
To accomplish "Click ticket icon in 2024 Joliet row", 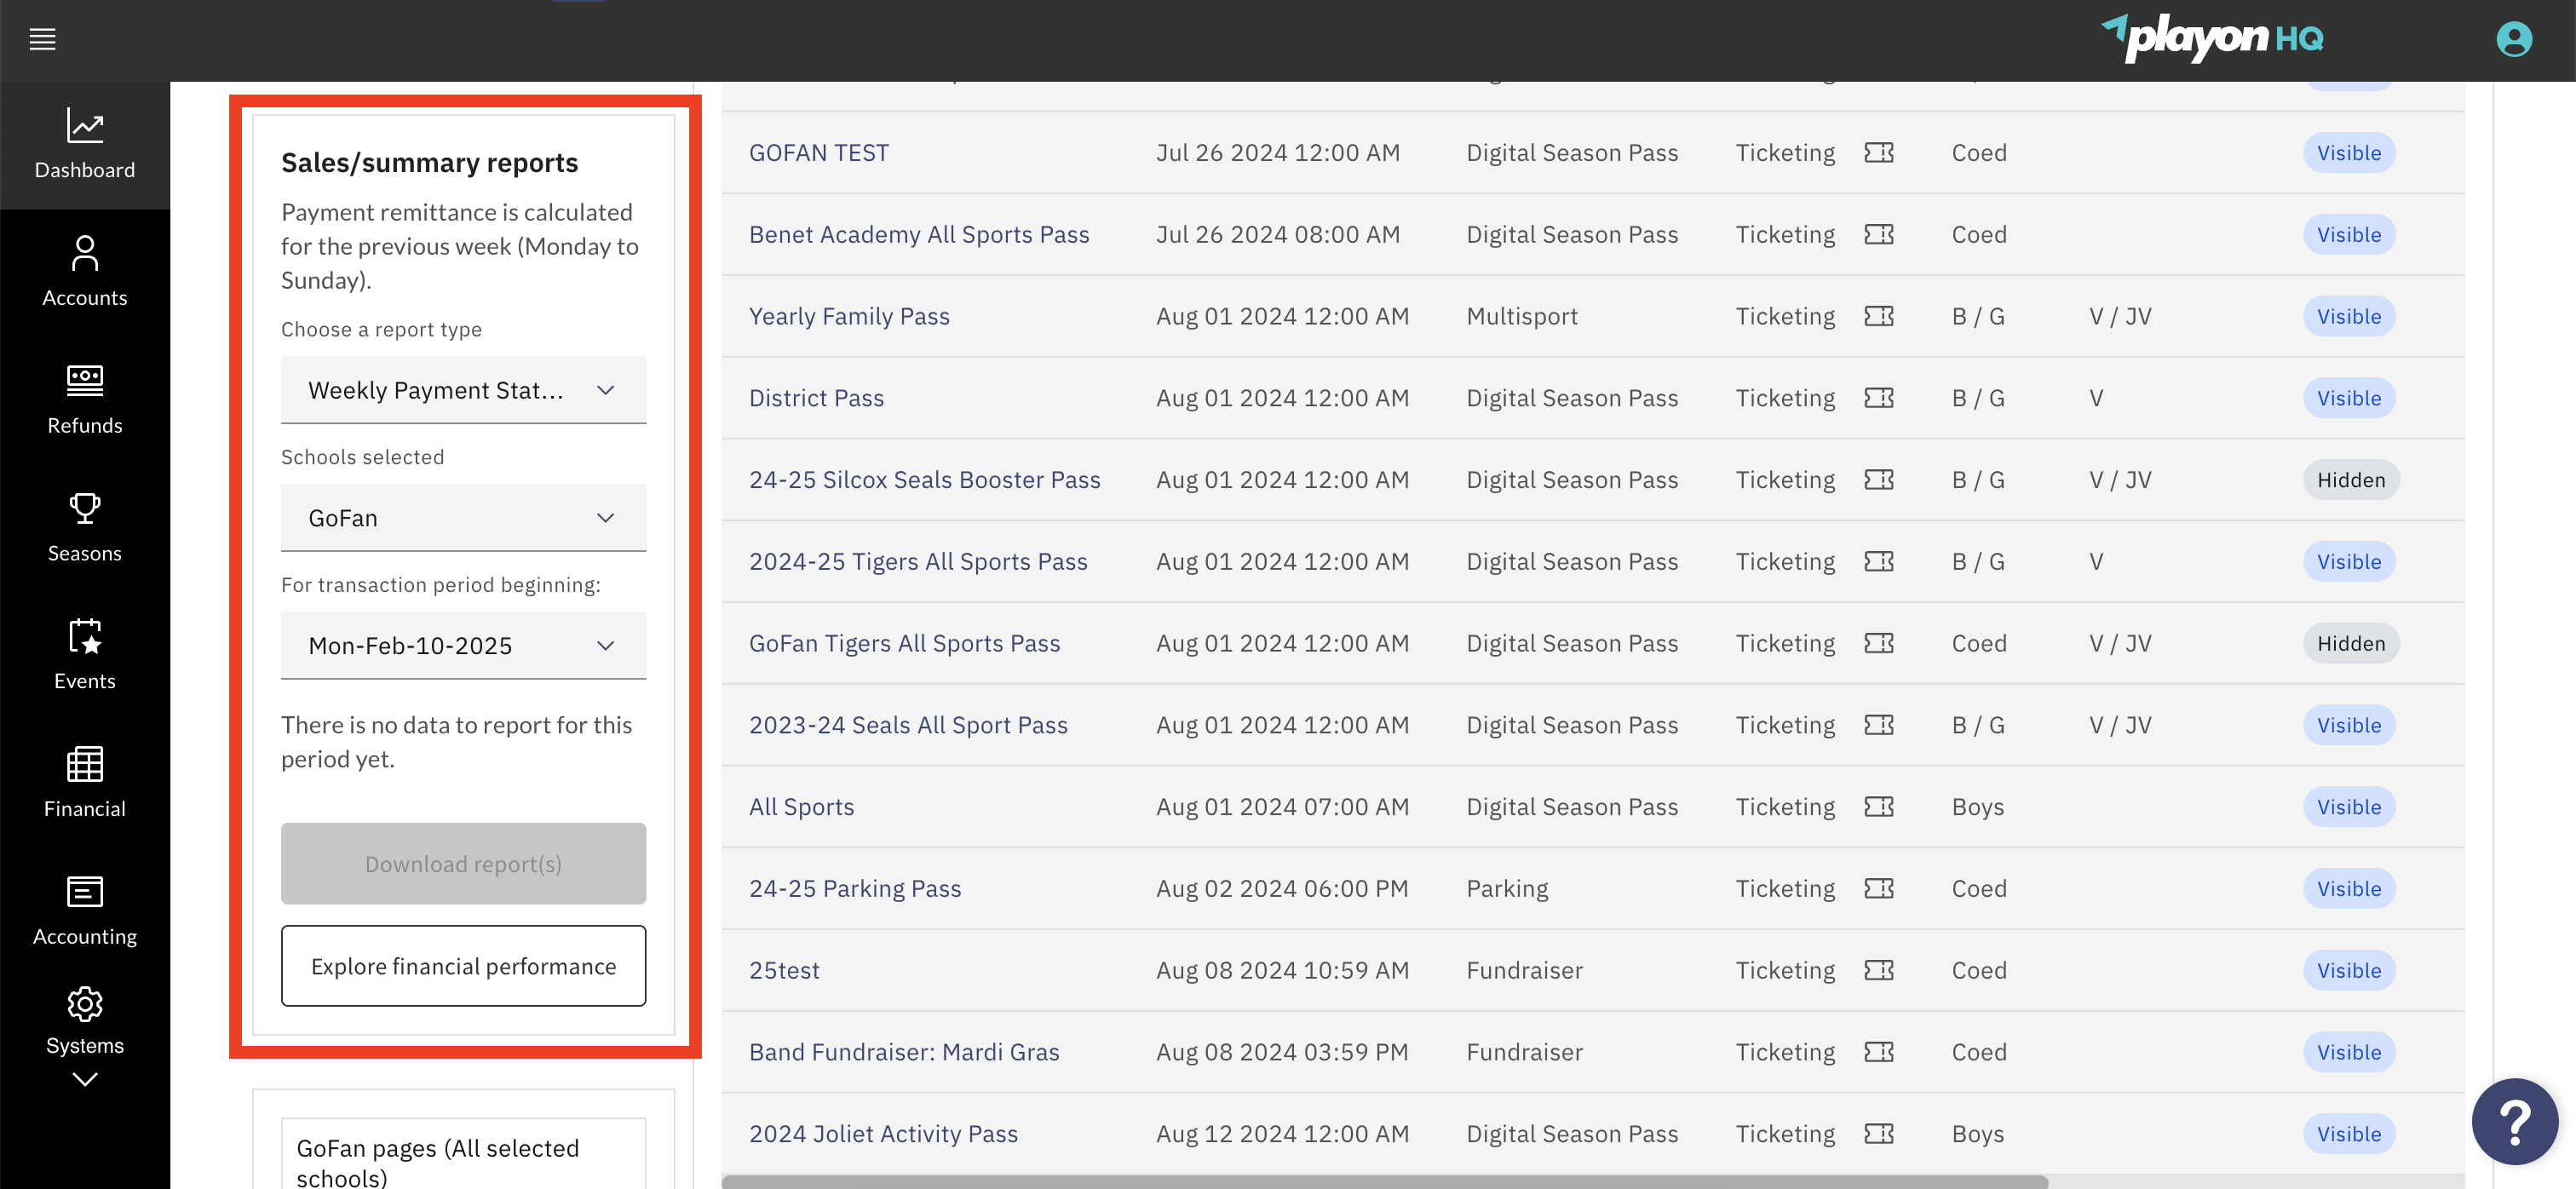I will [1878, 1134].
